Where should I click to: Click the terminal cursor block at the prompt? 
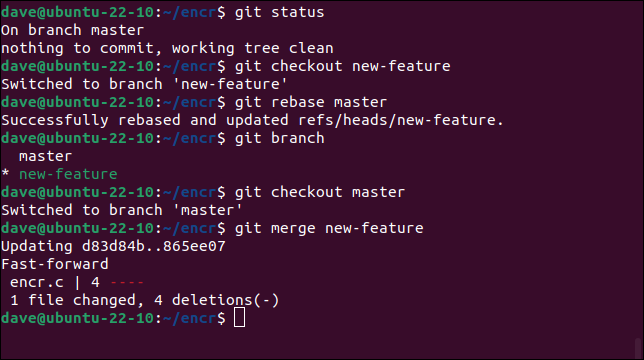(x=239, y=318)
